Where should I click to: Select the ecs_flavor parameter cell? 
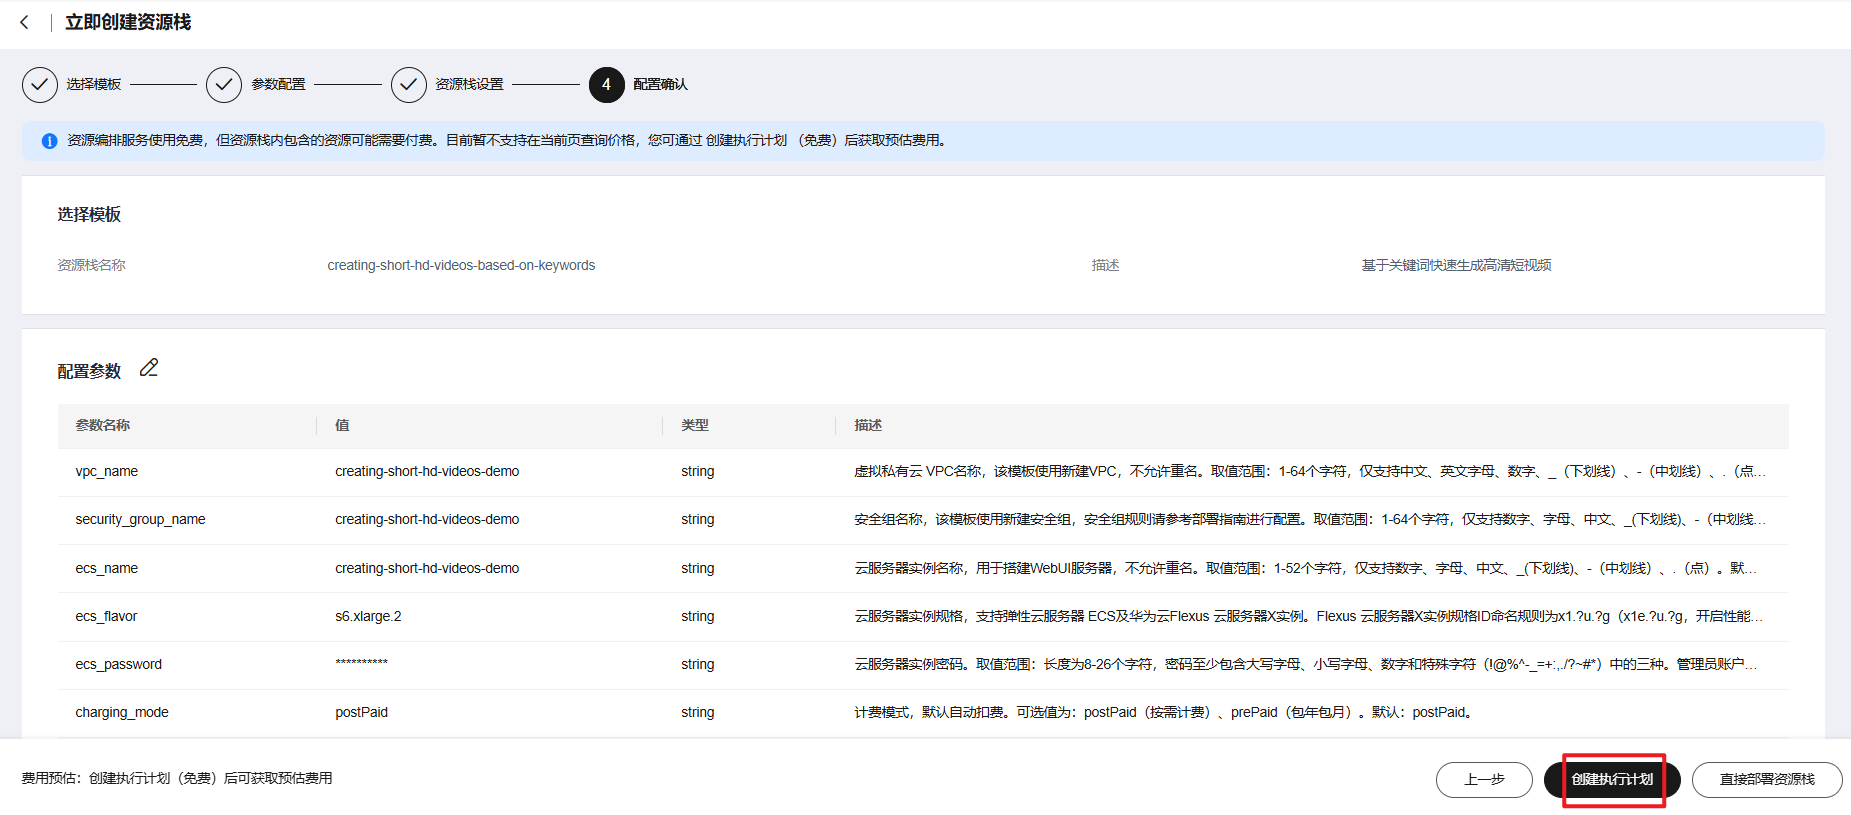pos(106,617)
